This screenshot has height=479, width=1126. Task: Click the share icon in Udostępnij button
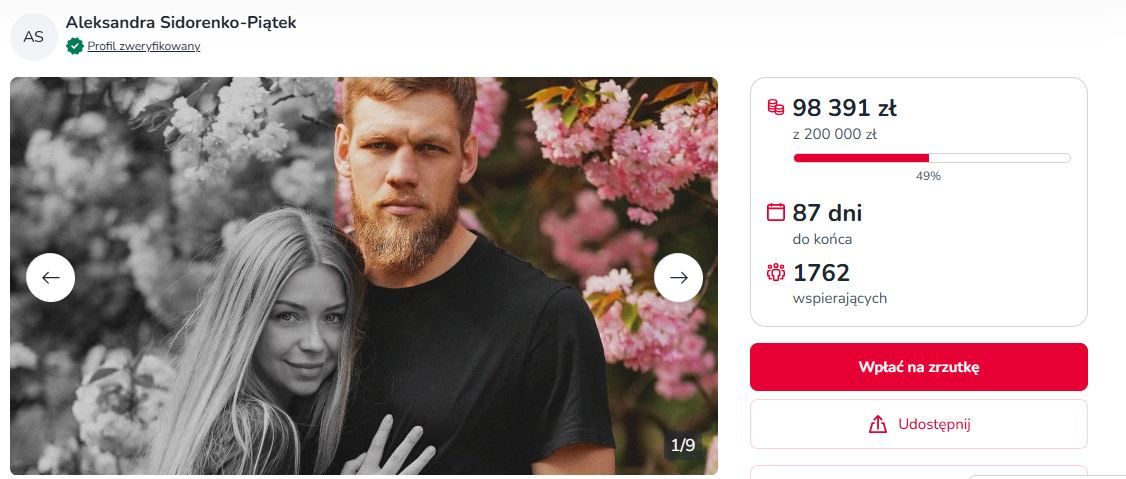(878, 424)
